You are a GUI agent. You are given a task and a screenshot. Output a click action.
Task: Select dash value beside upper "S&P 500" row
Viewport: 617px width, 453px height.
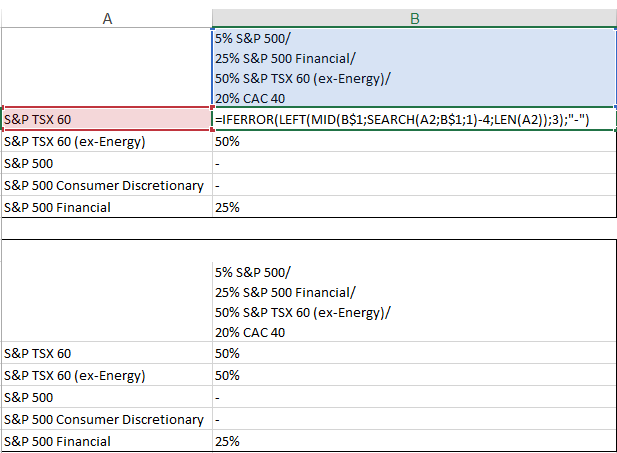pyautogui.click(x=217, y=164)
